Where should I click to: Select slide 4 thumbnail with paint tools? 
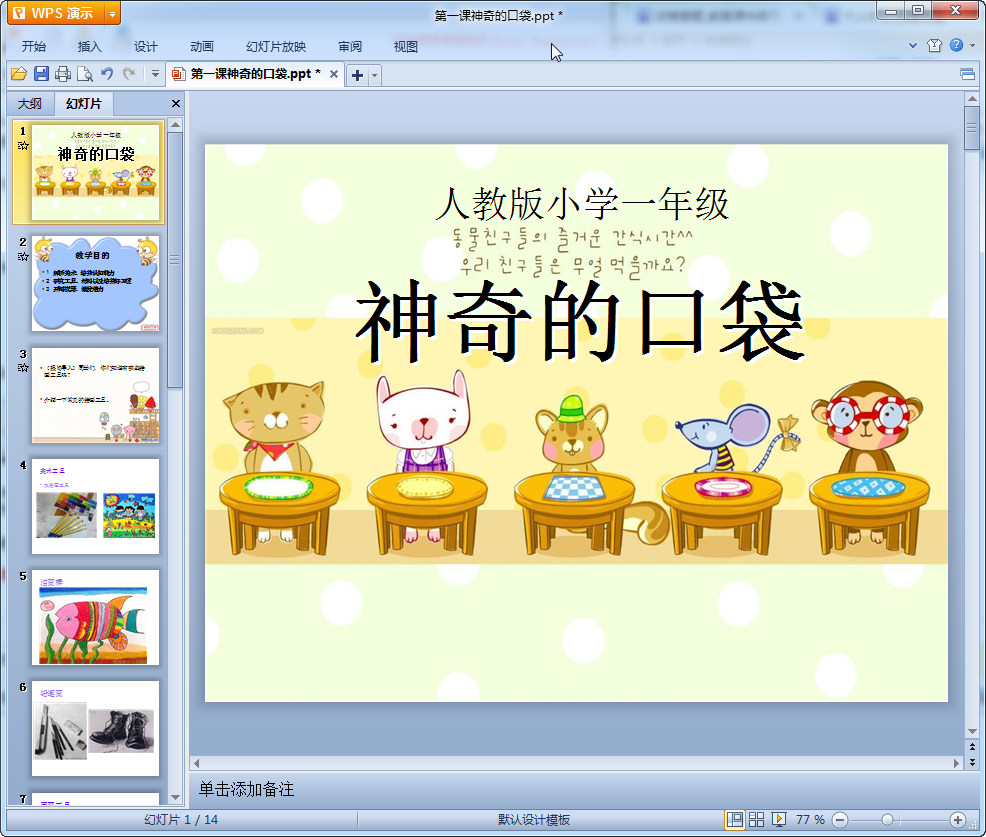pos(96,506)
